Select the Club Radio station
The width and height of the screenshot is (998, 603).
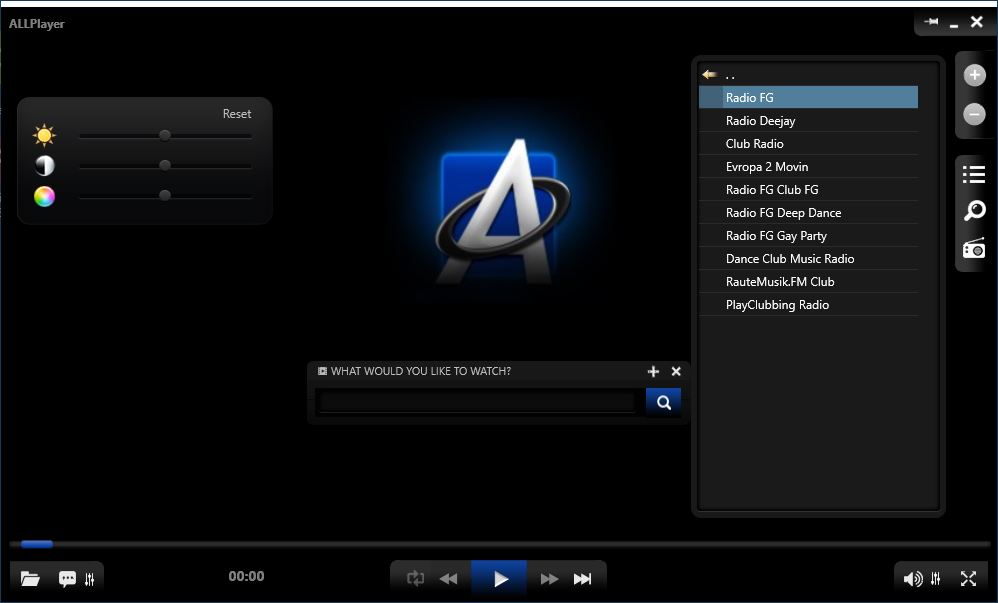pos(808,143)
